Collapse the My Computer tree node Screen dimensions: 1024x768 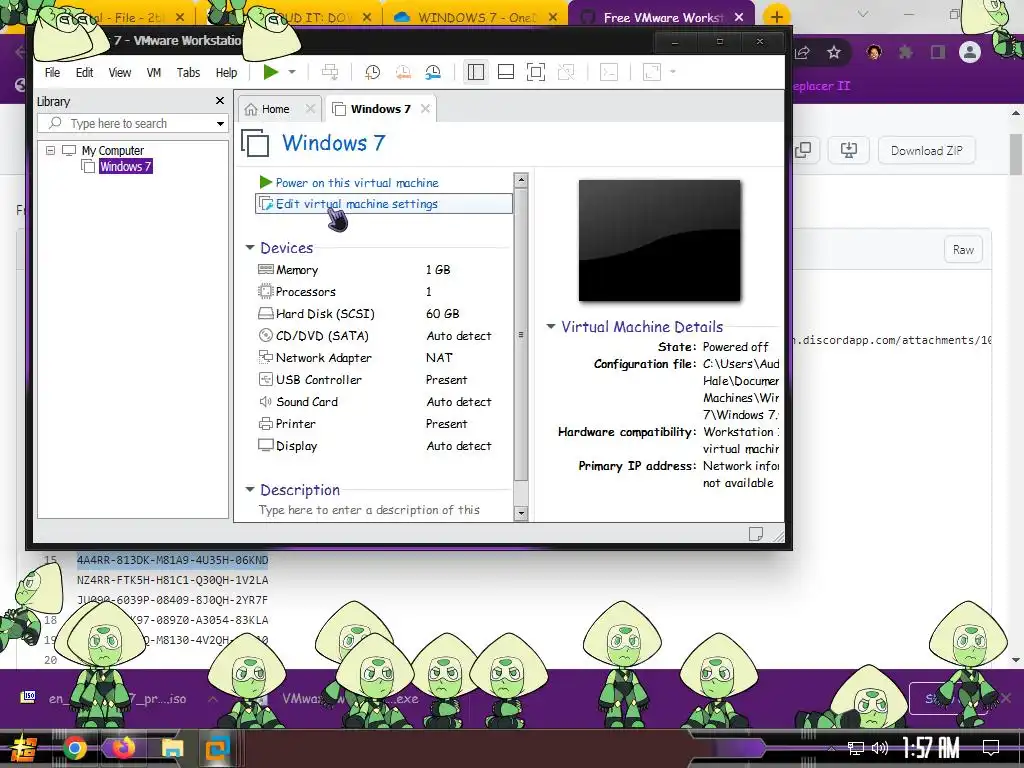coord(50,150)
